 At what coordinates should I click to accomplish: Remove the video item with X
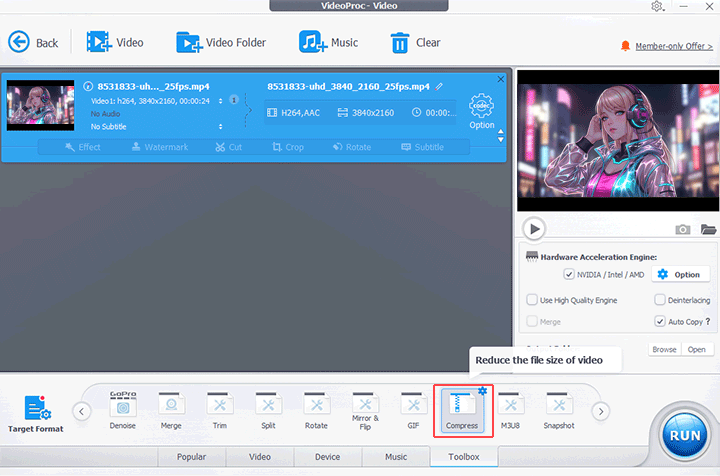(501, 79)
